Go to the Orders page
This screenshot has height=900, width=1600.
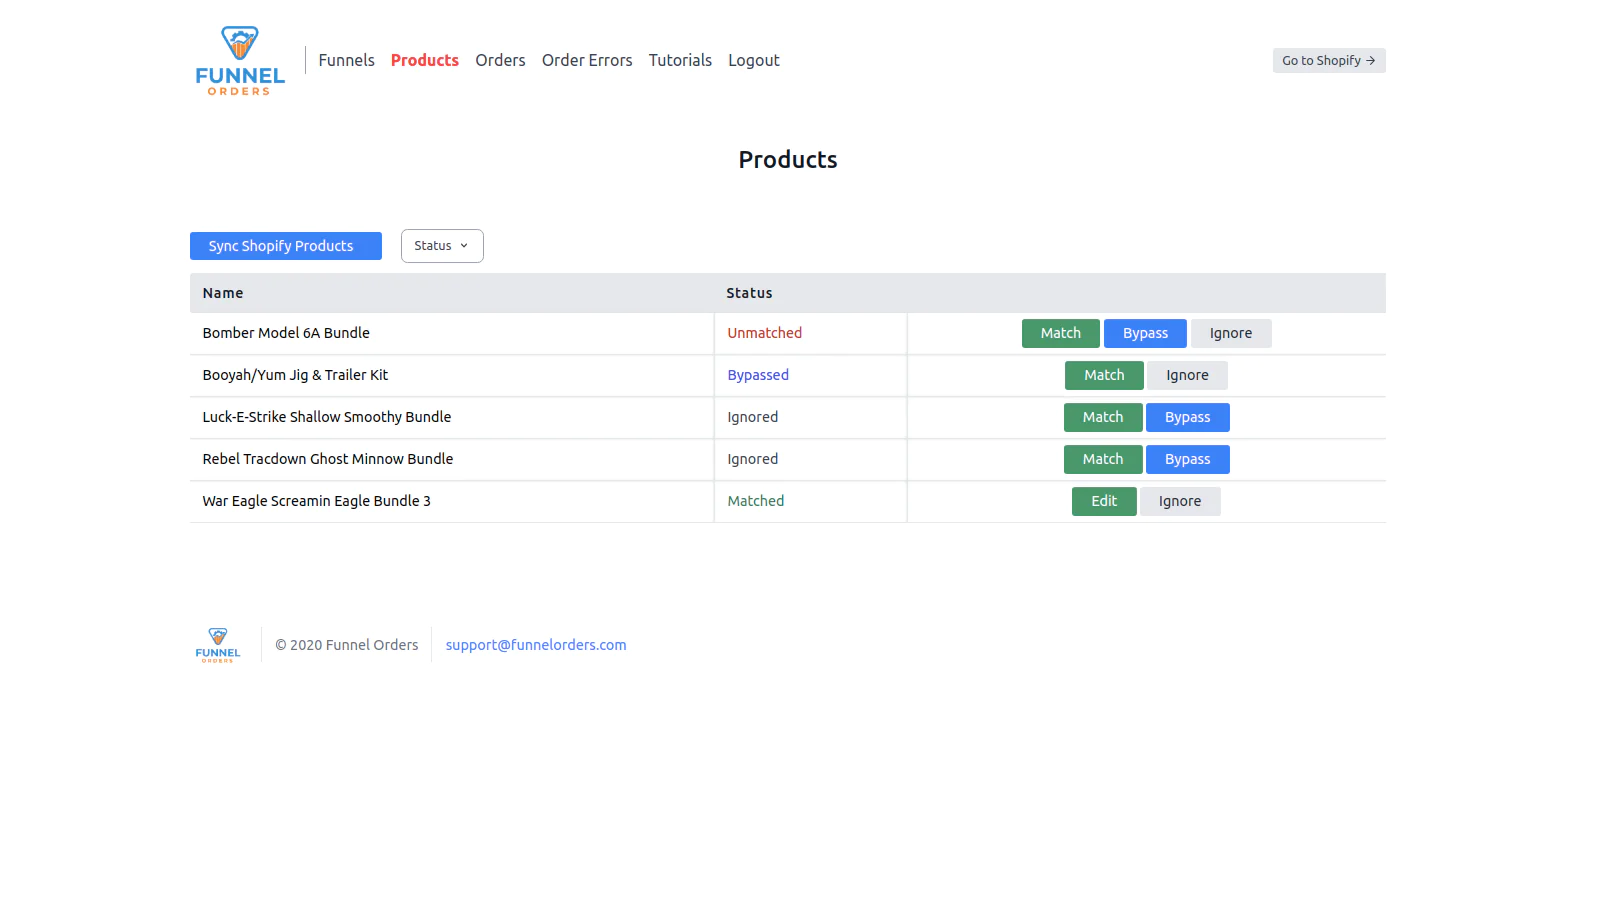[x=500, y=60]
